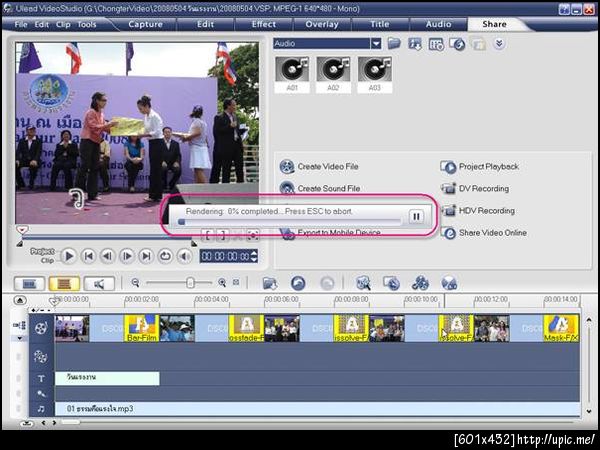Click Create Sound File
Image resolution: width=600 pixels, height=450 pixels.
pos(320,188)
